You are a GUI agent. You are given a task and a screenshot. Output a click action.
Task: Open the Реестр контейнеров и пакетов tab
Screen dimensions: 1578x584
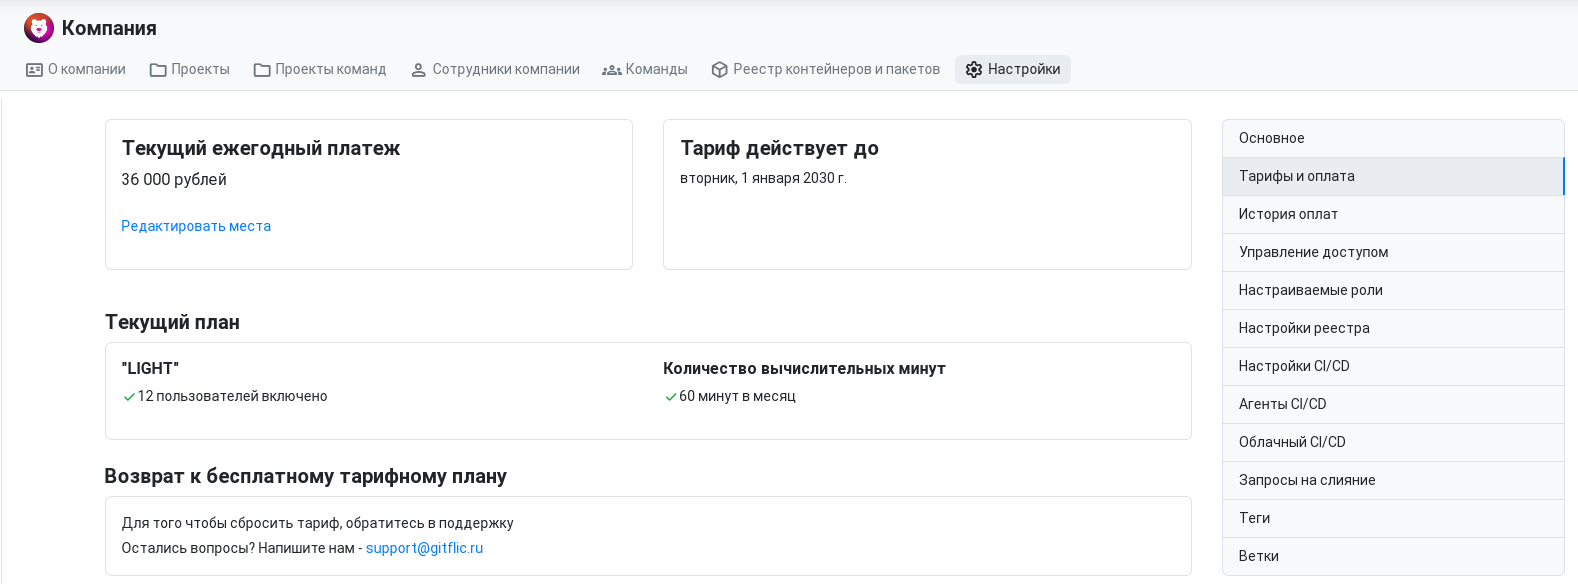pos(826,69)
